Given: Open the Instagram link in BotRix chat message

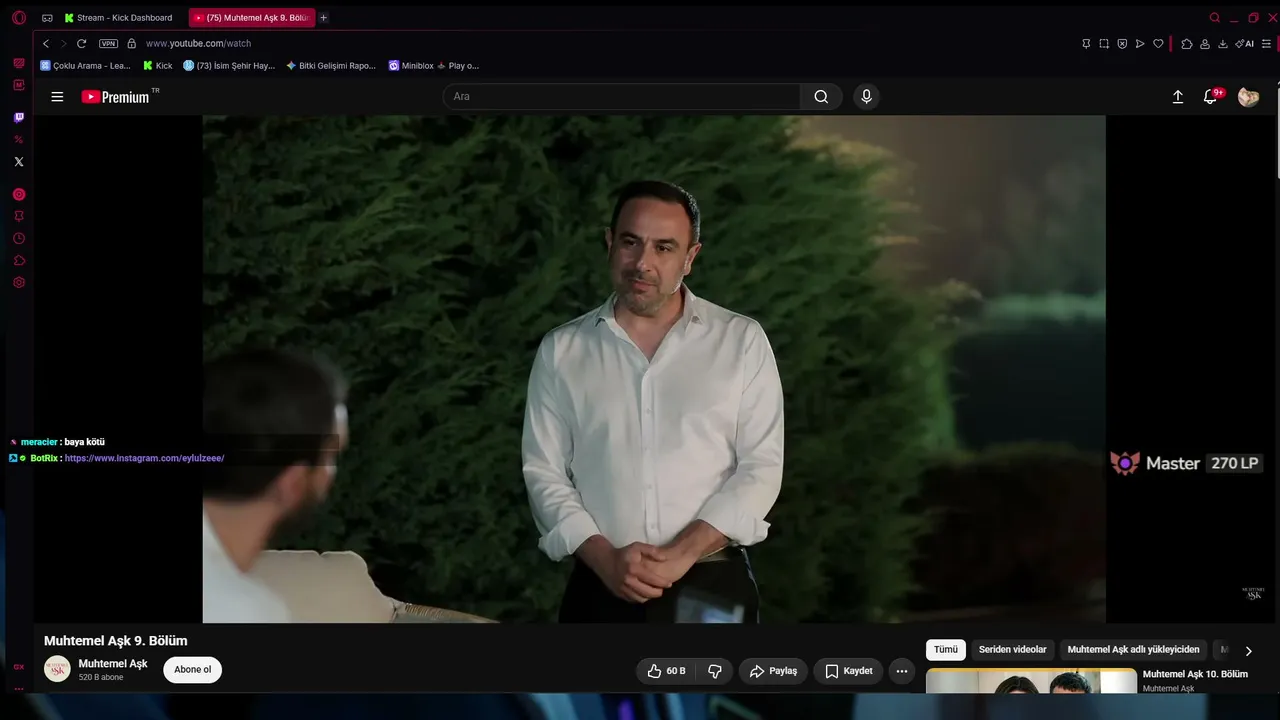Looking at the screenshot, I should (144, 458).
